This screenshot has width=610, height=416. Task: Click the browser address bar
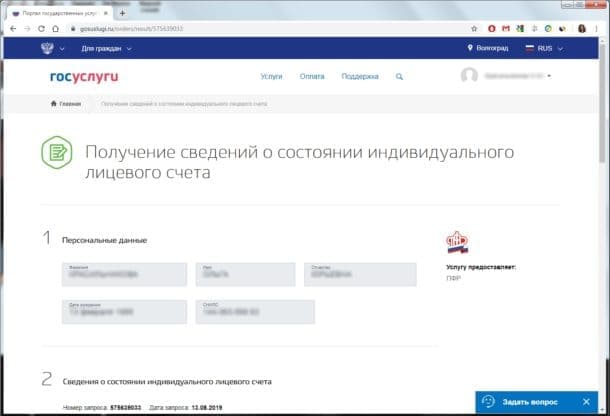[250, 29]
